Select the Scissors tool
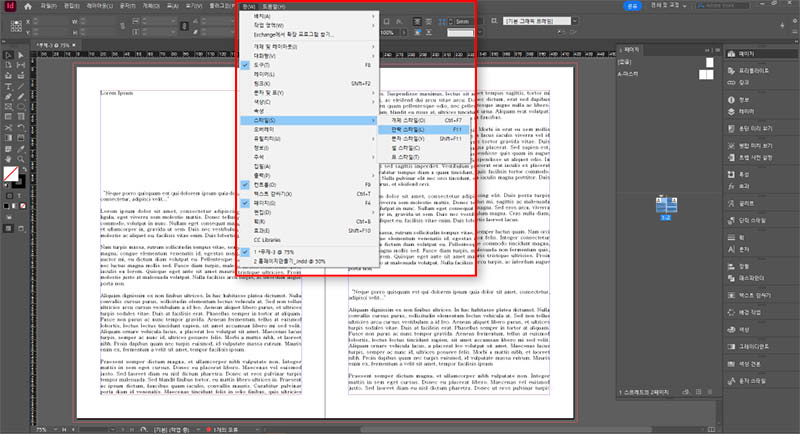The height and width of the screenshot is (434, 800). tap(9, 127)
